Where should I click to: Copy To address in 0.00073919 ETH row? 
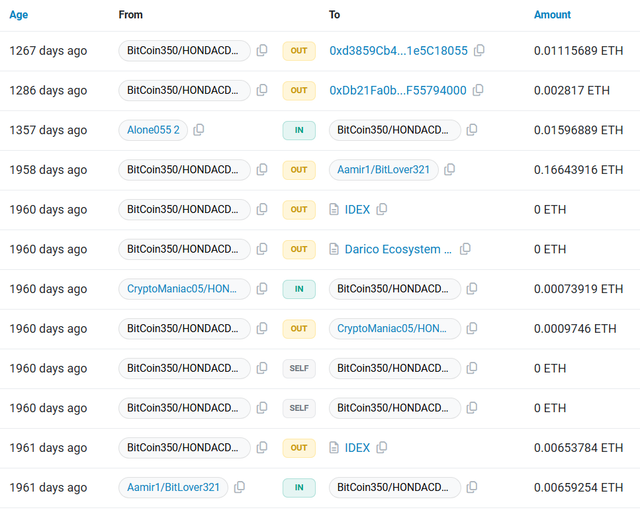click(x=472, y=288)
